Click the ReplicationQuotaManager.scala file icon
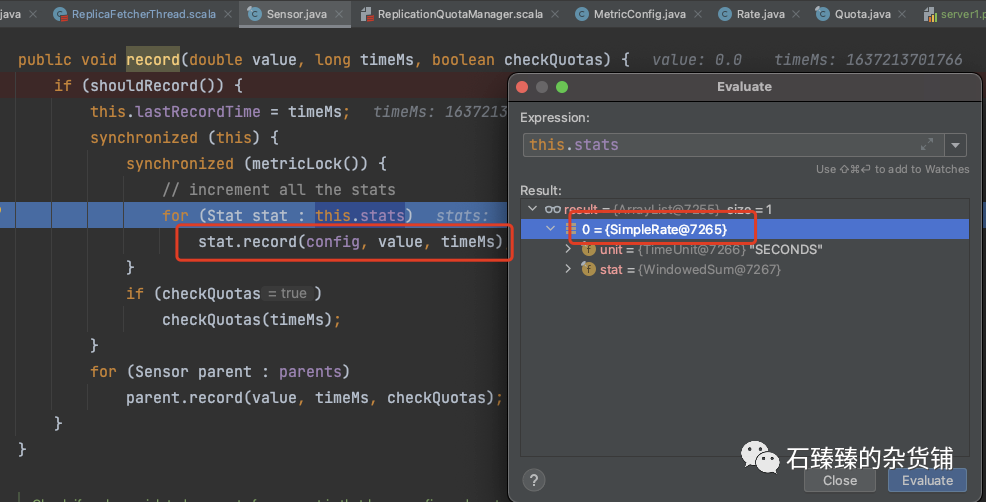Screen dimensions: 986x502 367,14
